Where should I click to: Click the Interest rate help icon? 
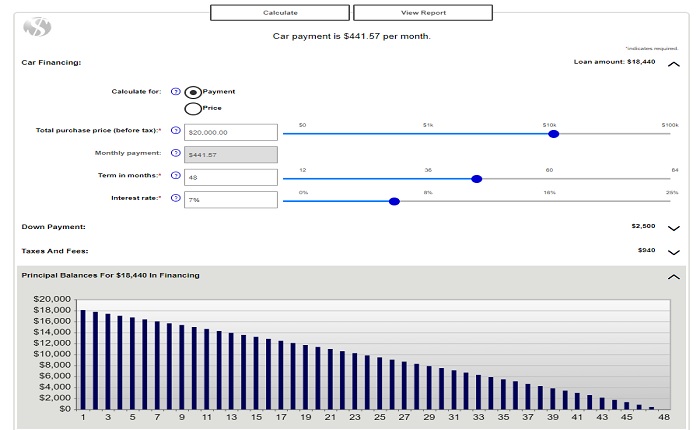pyautogui.click(x=175, y=198)
